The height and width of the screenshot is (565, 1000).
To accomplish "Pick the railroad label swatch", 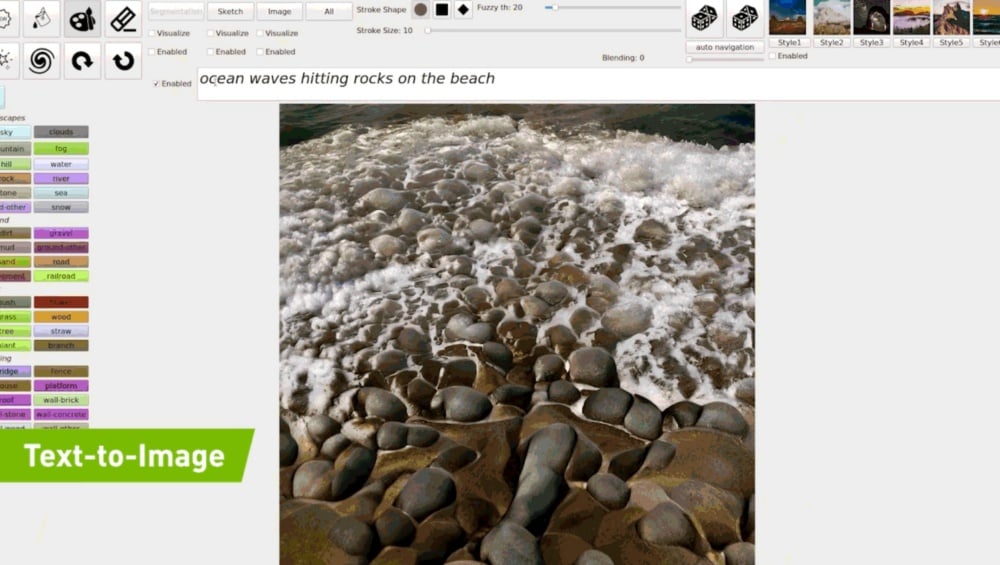I will pyautogui.click(x=61, y=276).
